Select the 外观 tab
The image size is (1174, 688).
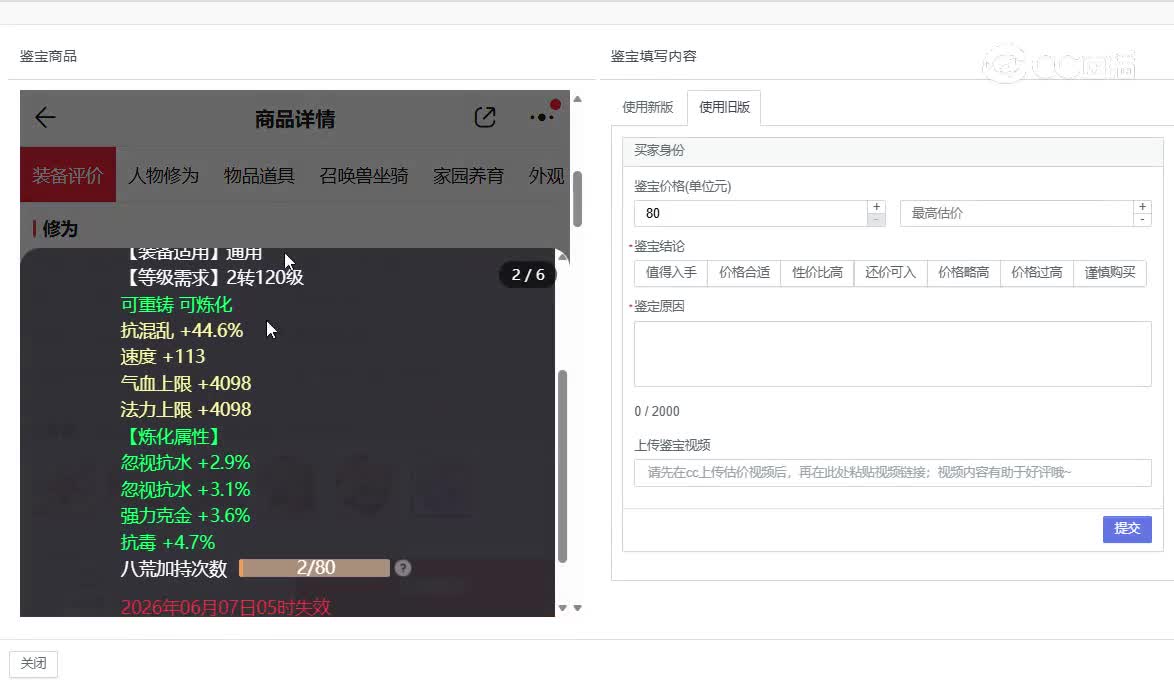click(547, 175)
